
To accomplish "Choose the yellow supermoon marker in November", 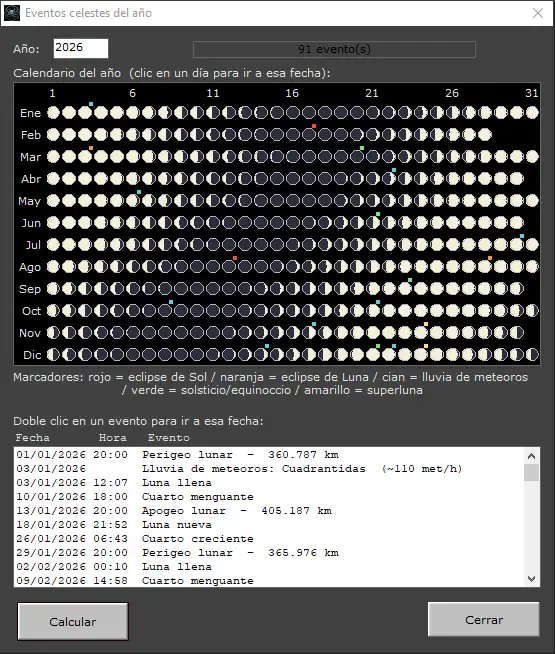I will (426, 324).
